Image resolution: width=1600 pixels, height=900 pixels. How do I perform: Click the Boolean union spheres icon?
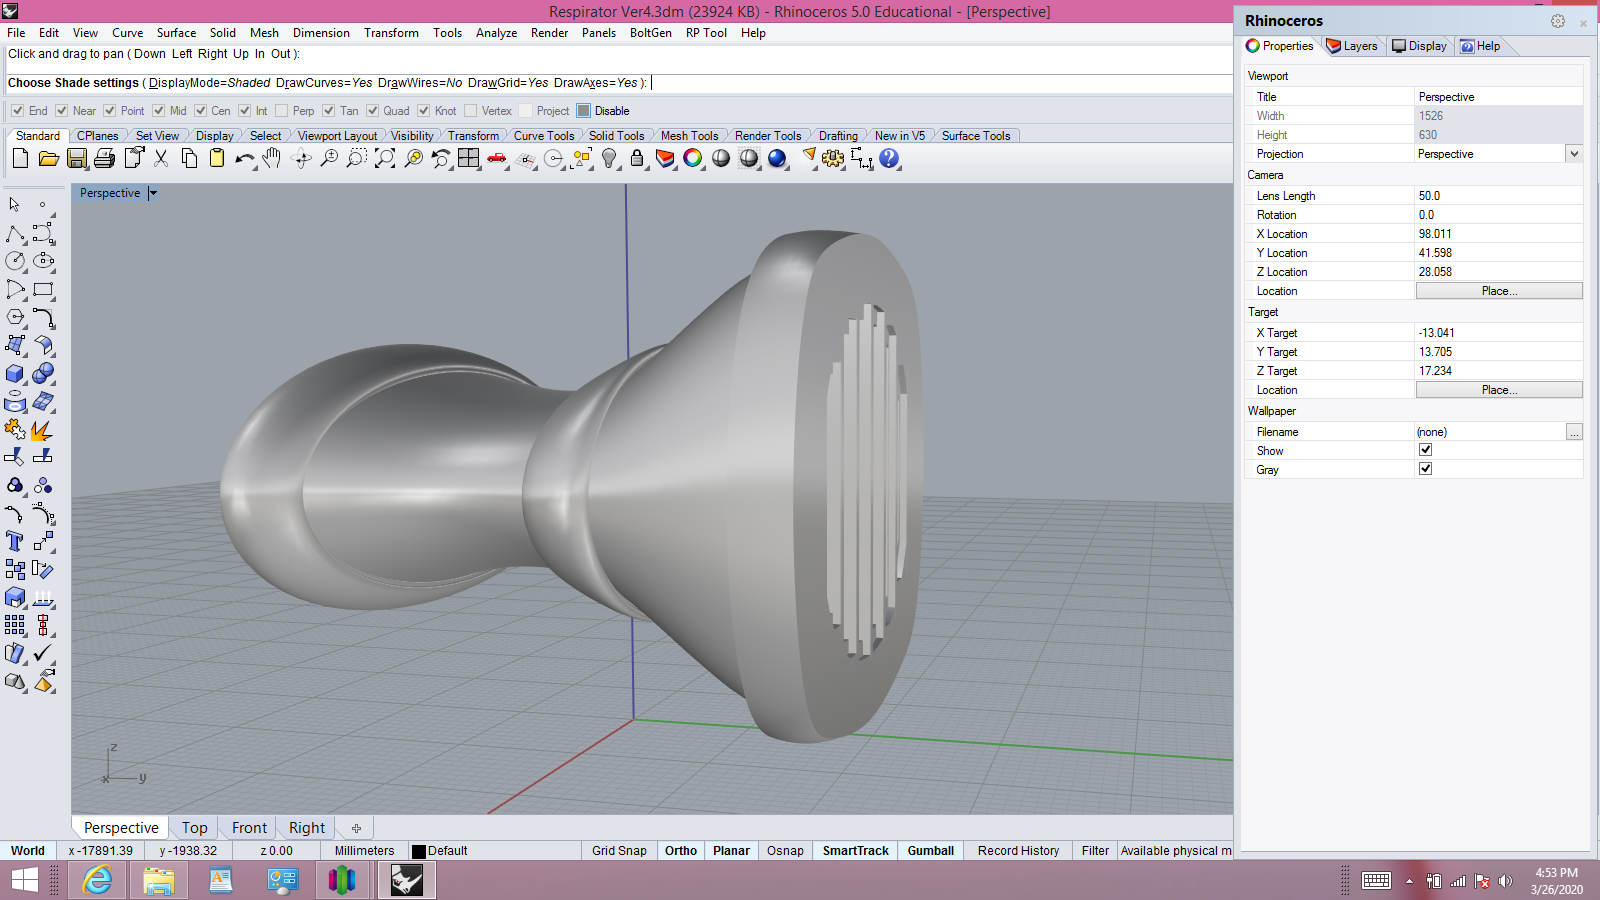coord(43,373)
